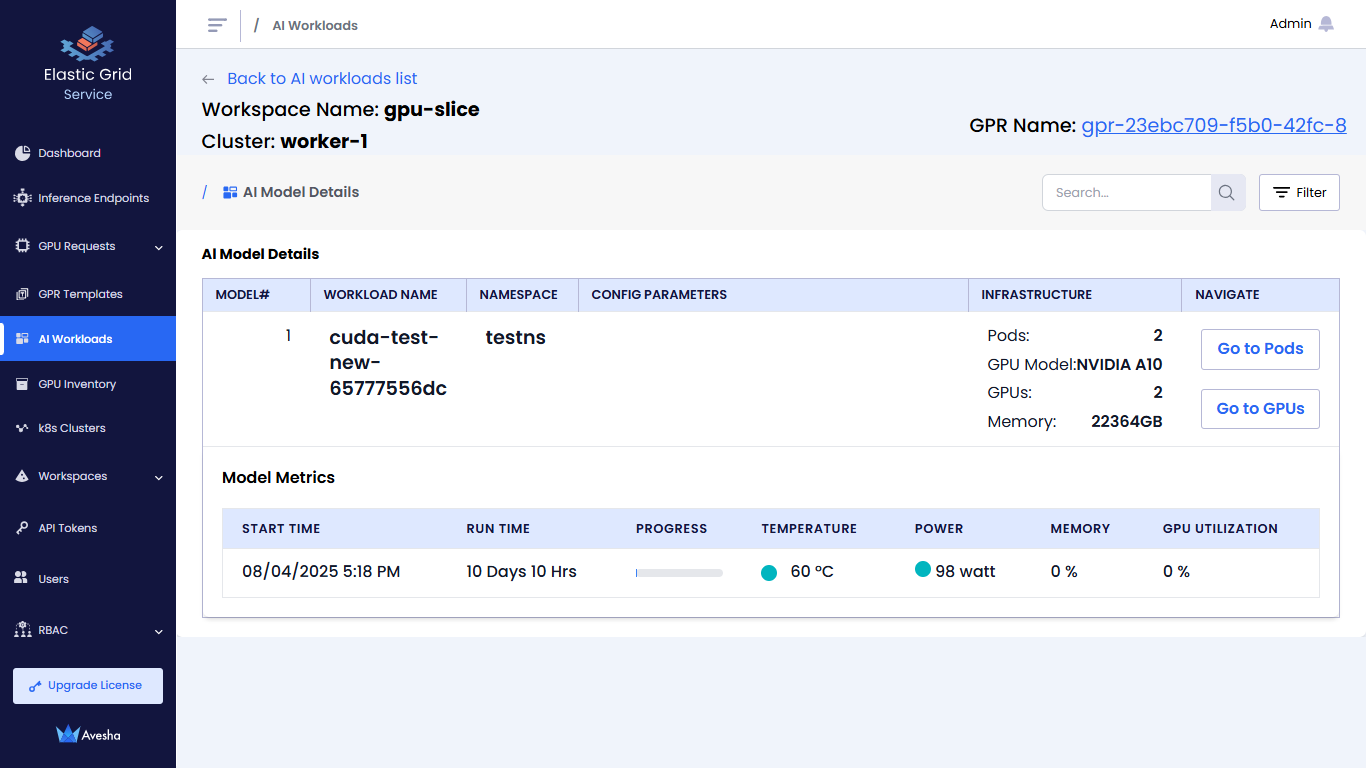Click the model progress bar
1366x768 pixels.
(678, 573)
